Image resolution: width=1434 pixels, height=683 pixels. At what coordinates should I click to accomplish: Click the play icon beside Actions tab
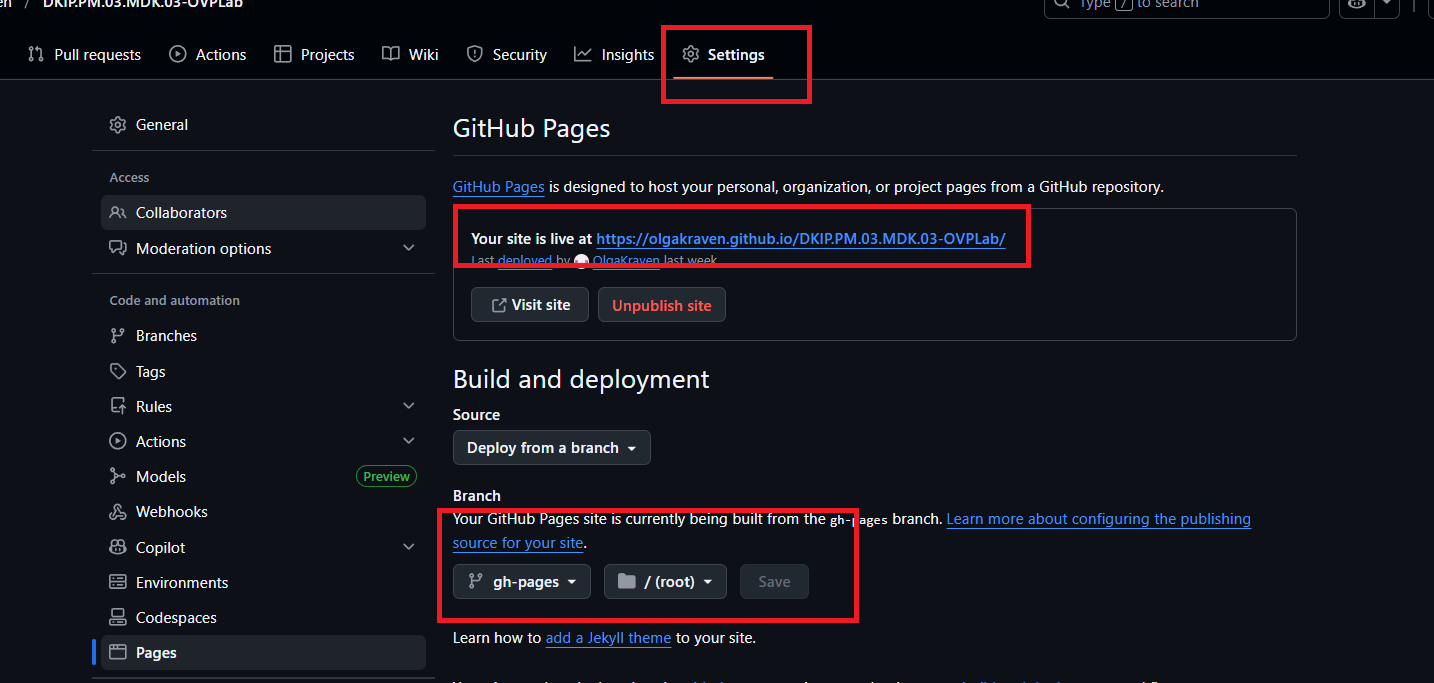[x=178, y=55]
